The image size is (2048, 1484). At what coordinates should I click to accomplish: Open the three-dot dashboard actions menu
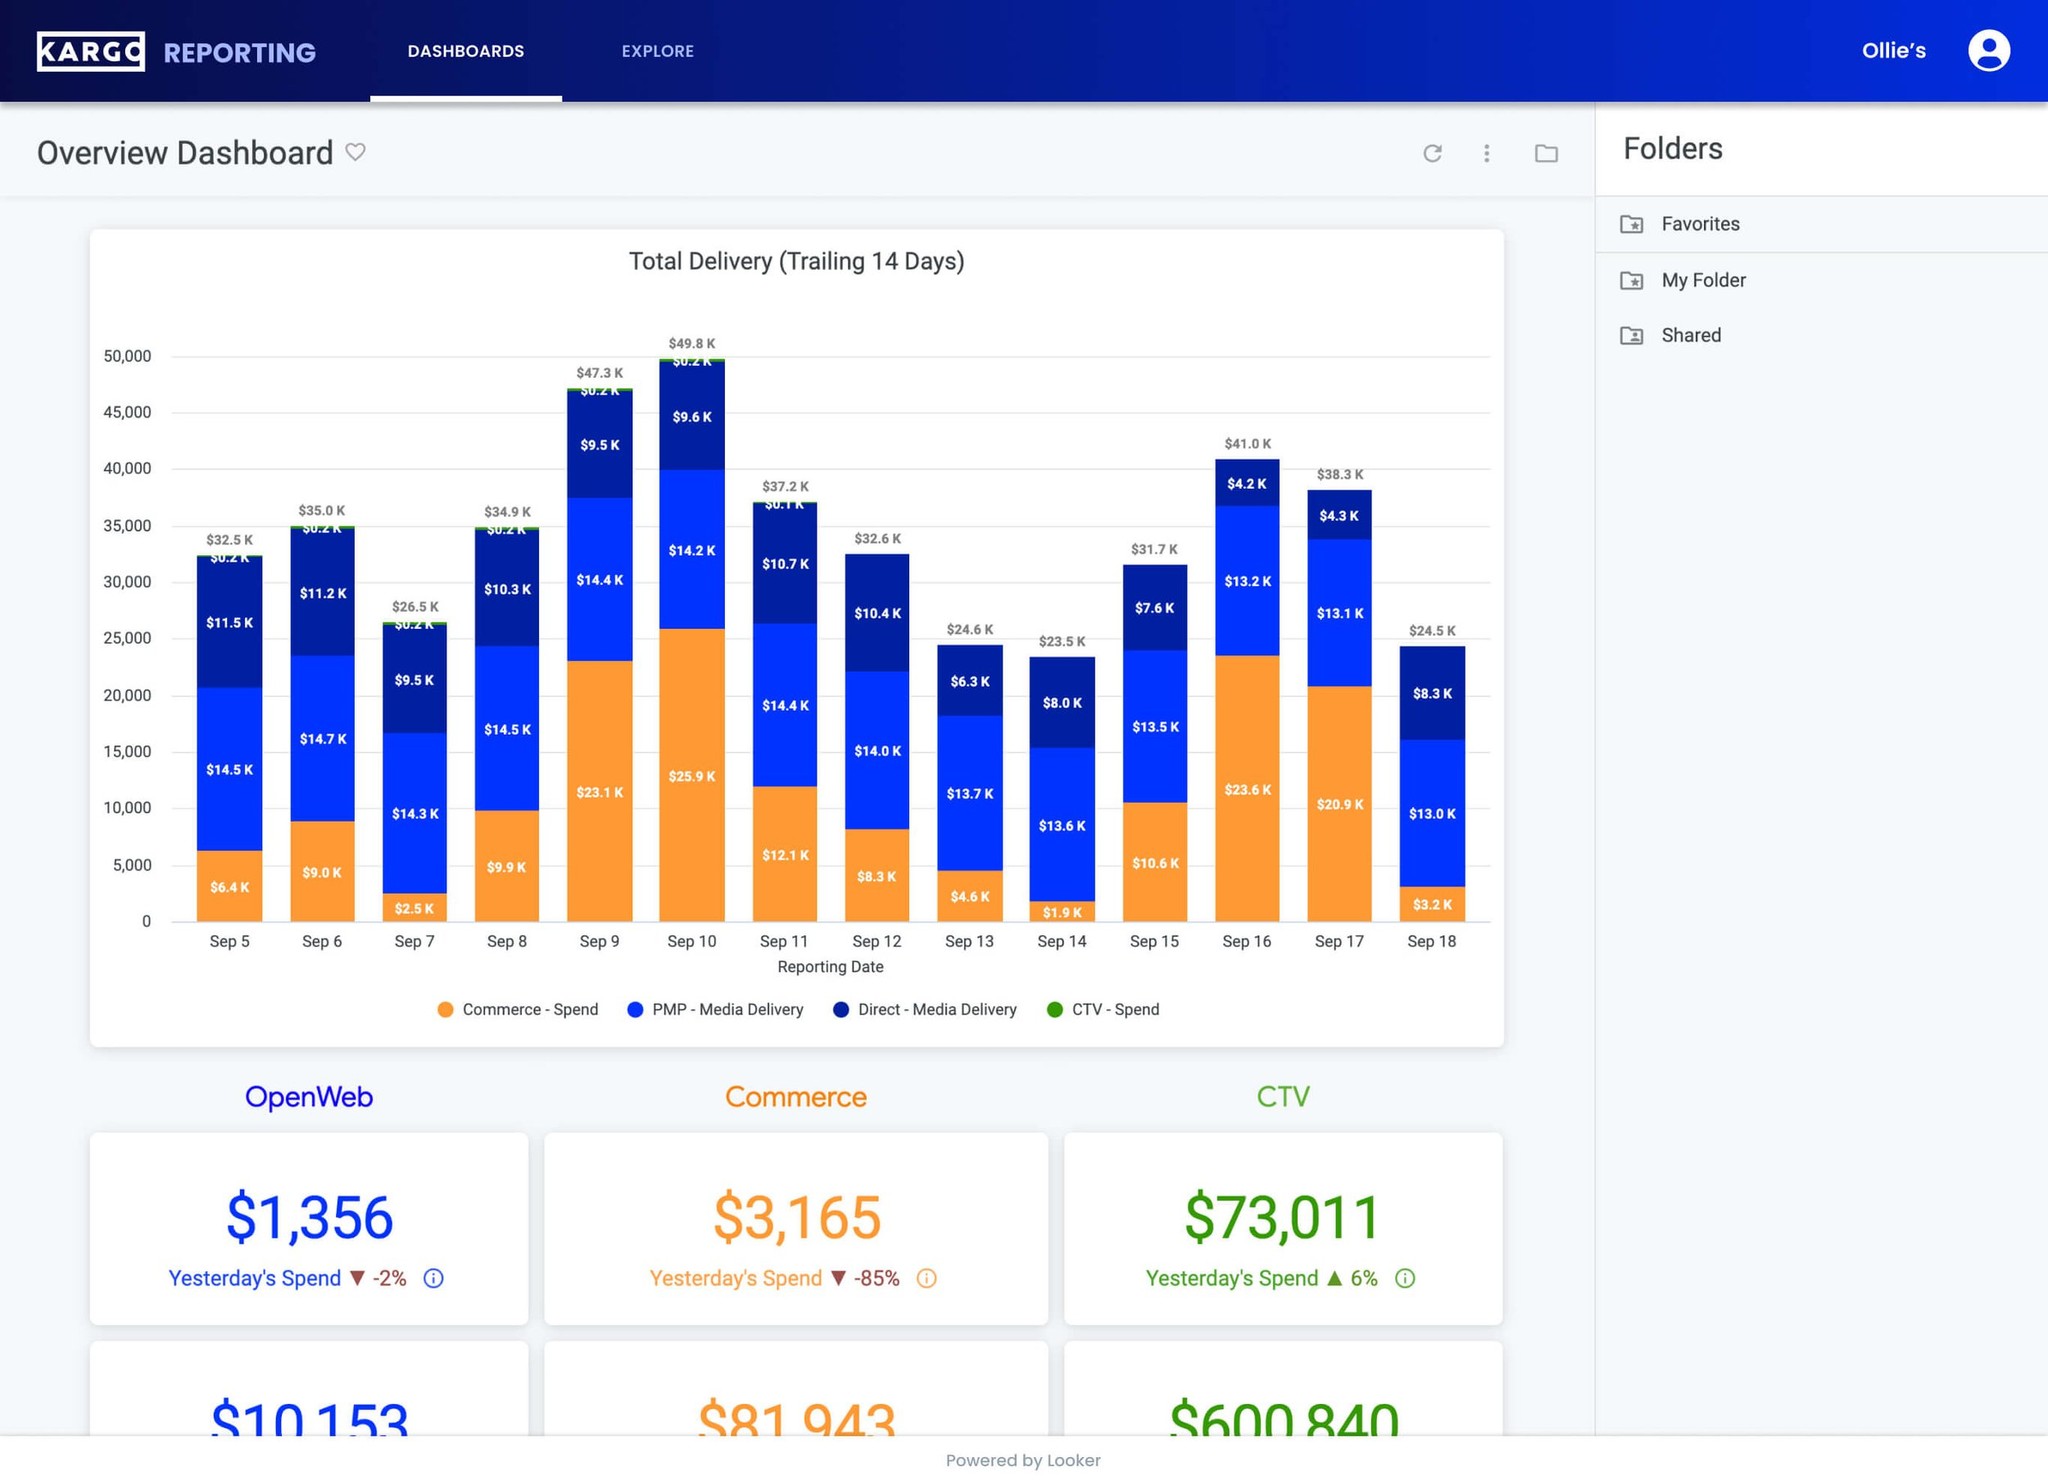tap(1487, 153)
